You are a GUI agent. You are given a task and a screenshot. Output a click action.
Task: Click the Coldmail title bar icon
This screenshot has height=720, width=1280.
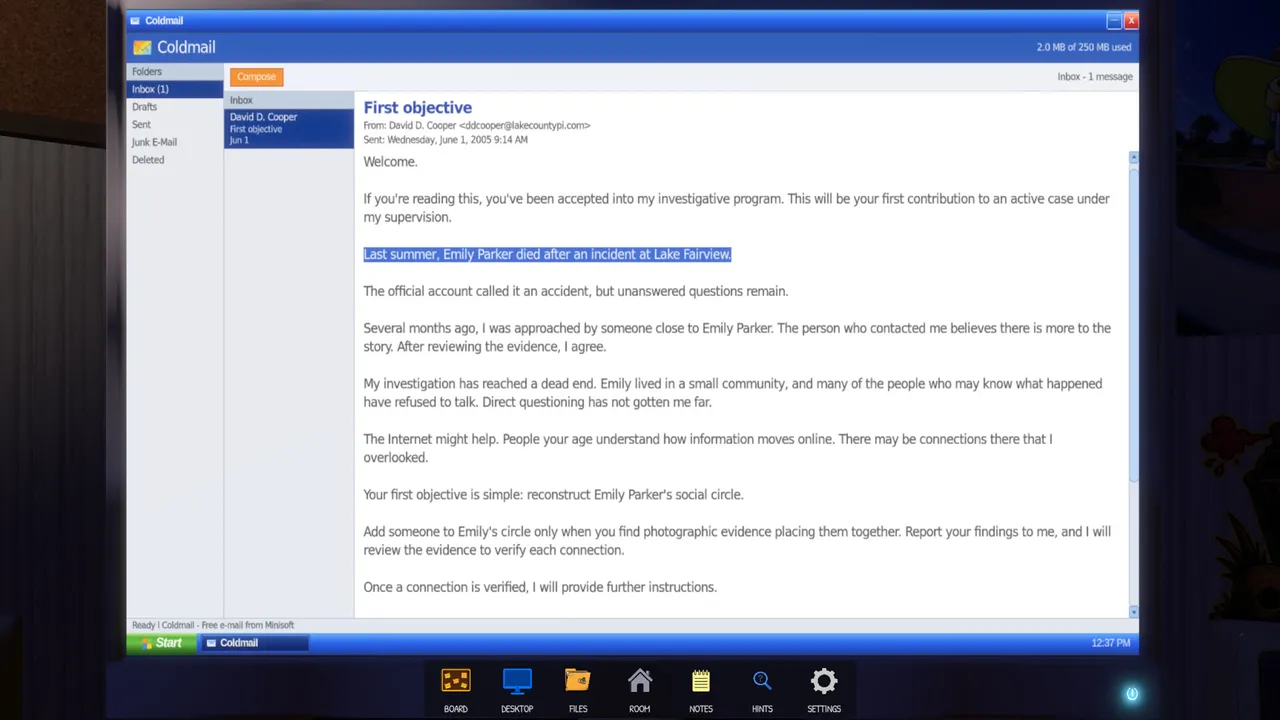point(135,20)
